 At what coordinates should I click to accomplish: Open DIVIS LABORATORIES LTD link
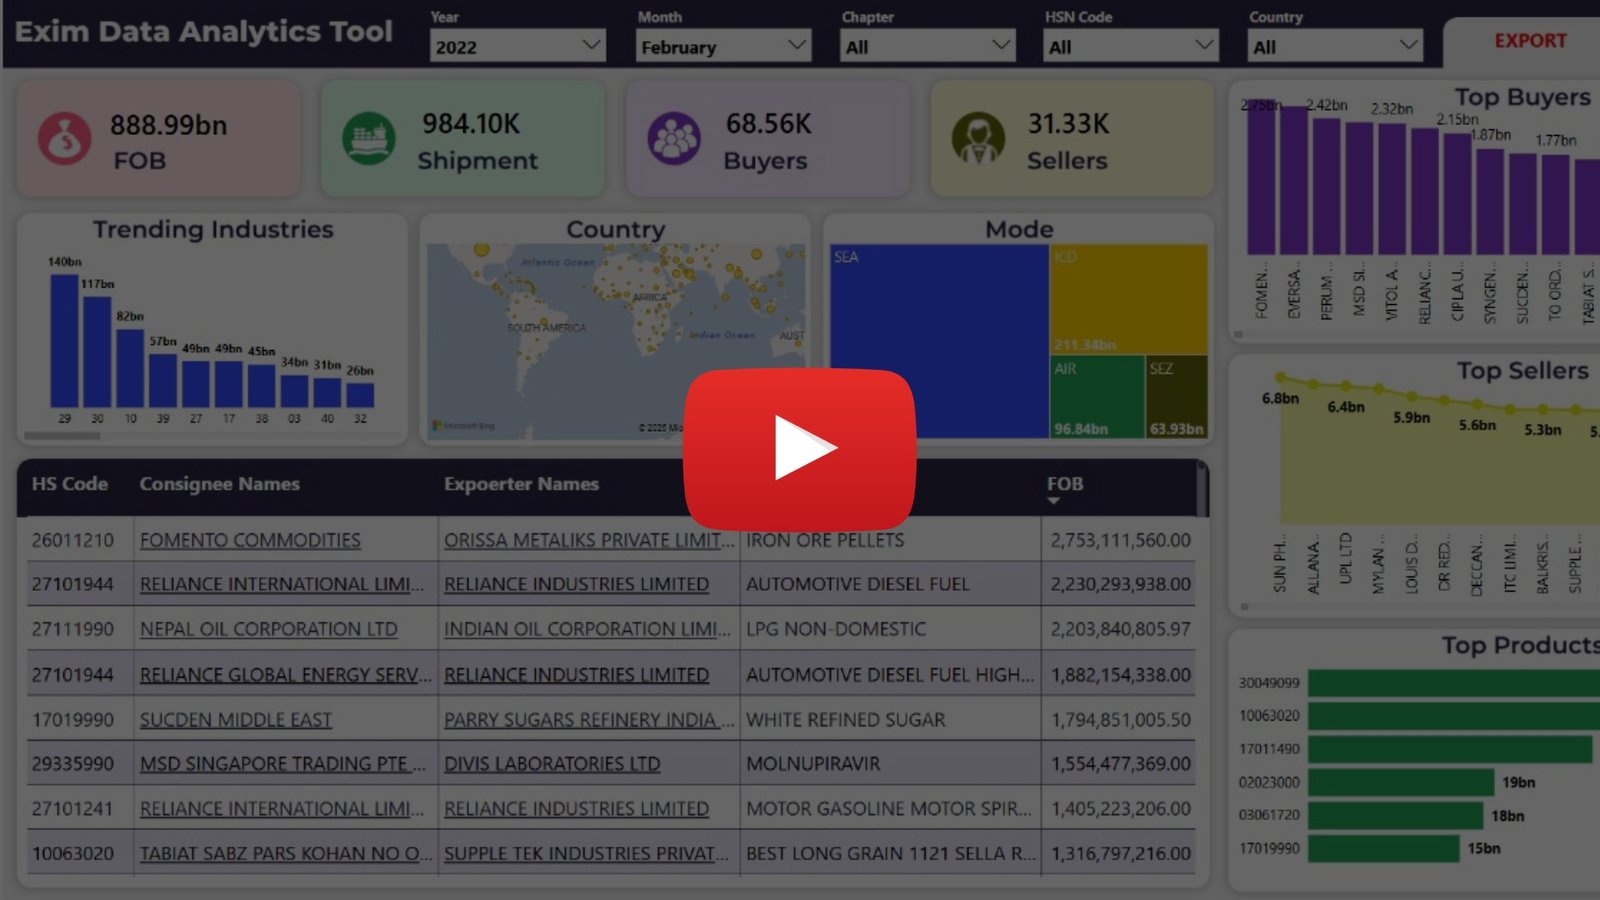coord(552,764)
